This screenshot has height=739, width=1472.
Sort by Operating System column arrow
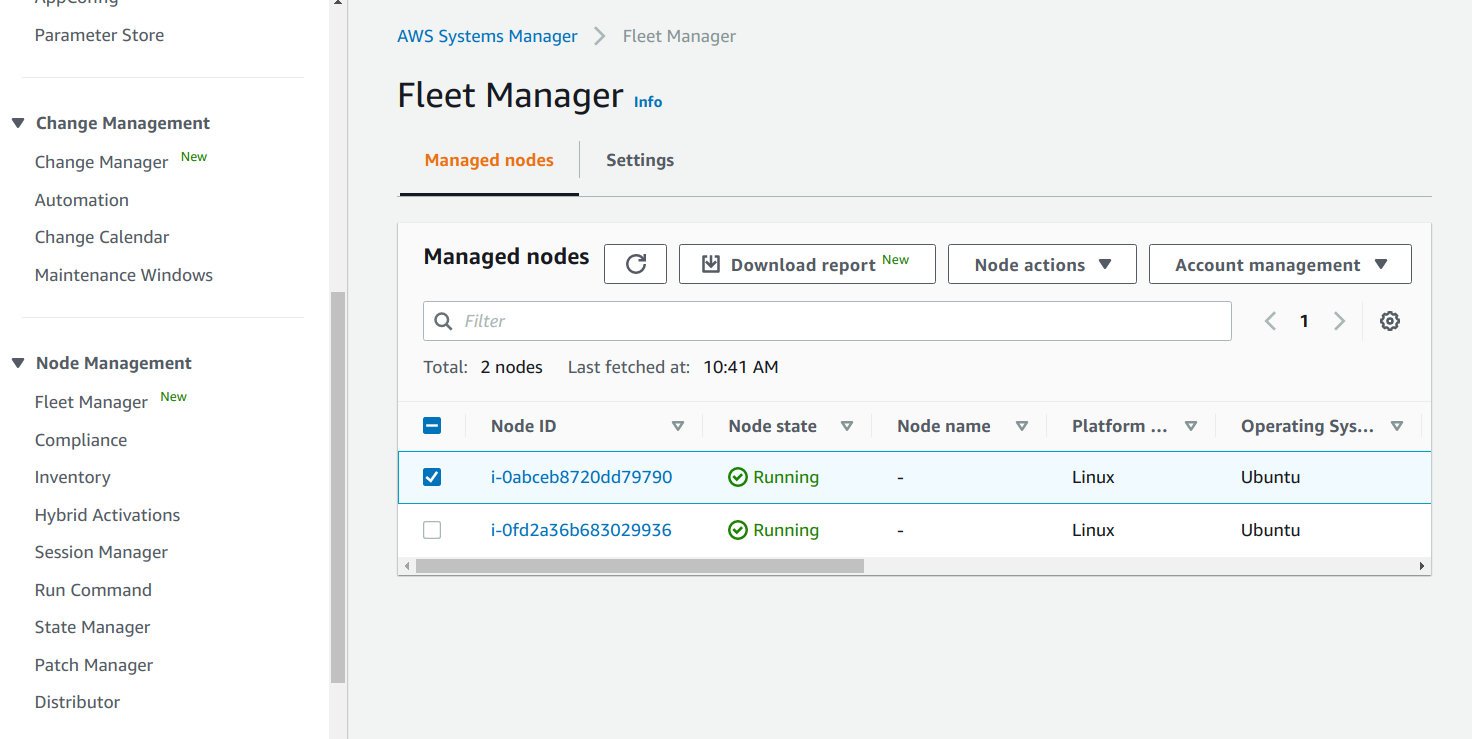click(1397, 426)
